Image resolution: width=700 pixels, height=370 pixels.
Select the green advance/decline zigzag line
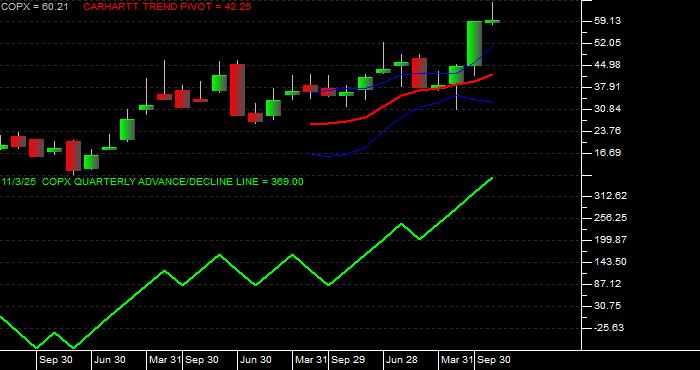pos(246,262)
